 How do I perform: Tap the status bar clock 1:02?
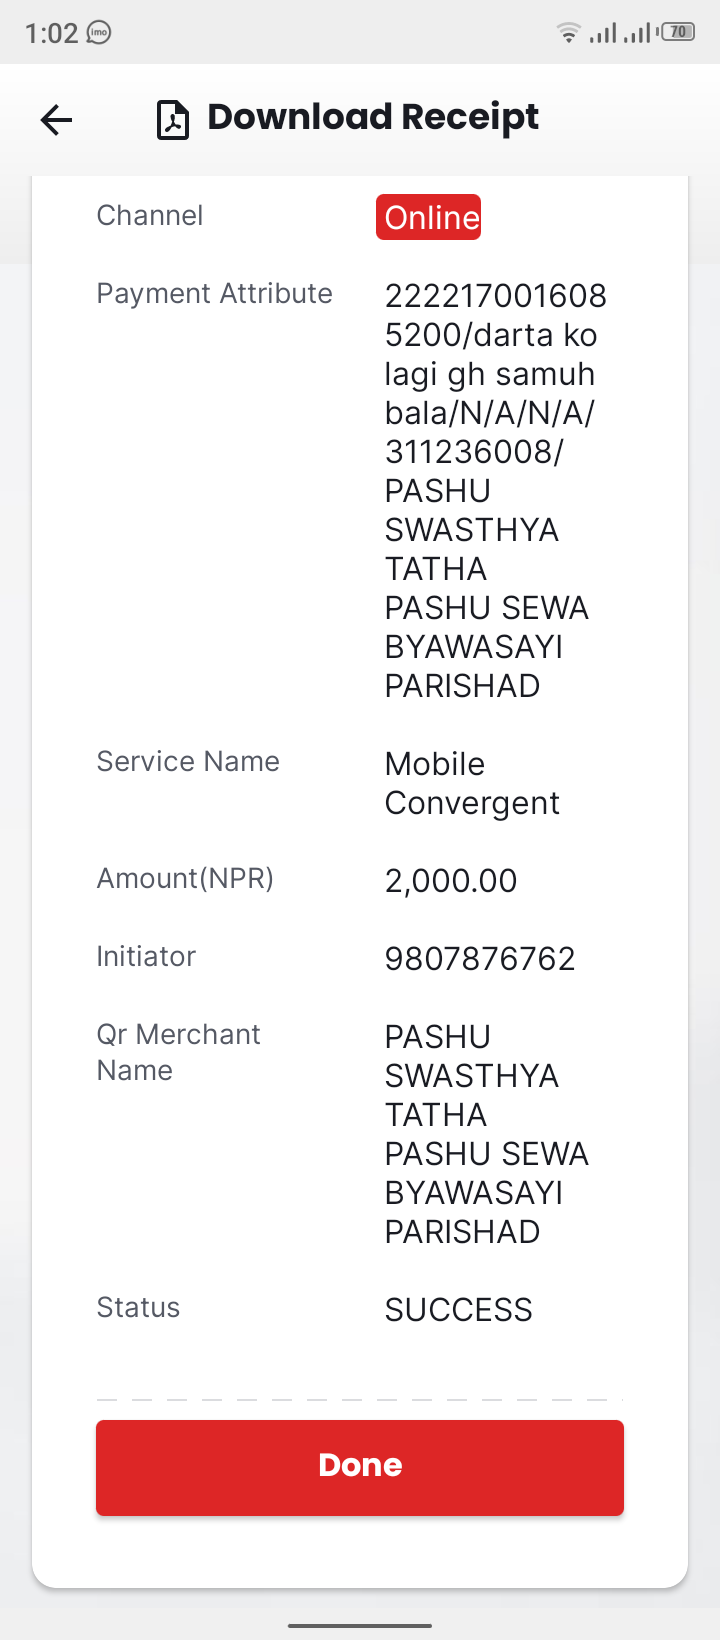click(51, 33)
